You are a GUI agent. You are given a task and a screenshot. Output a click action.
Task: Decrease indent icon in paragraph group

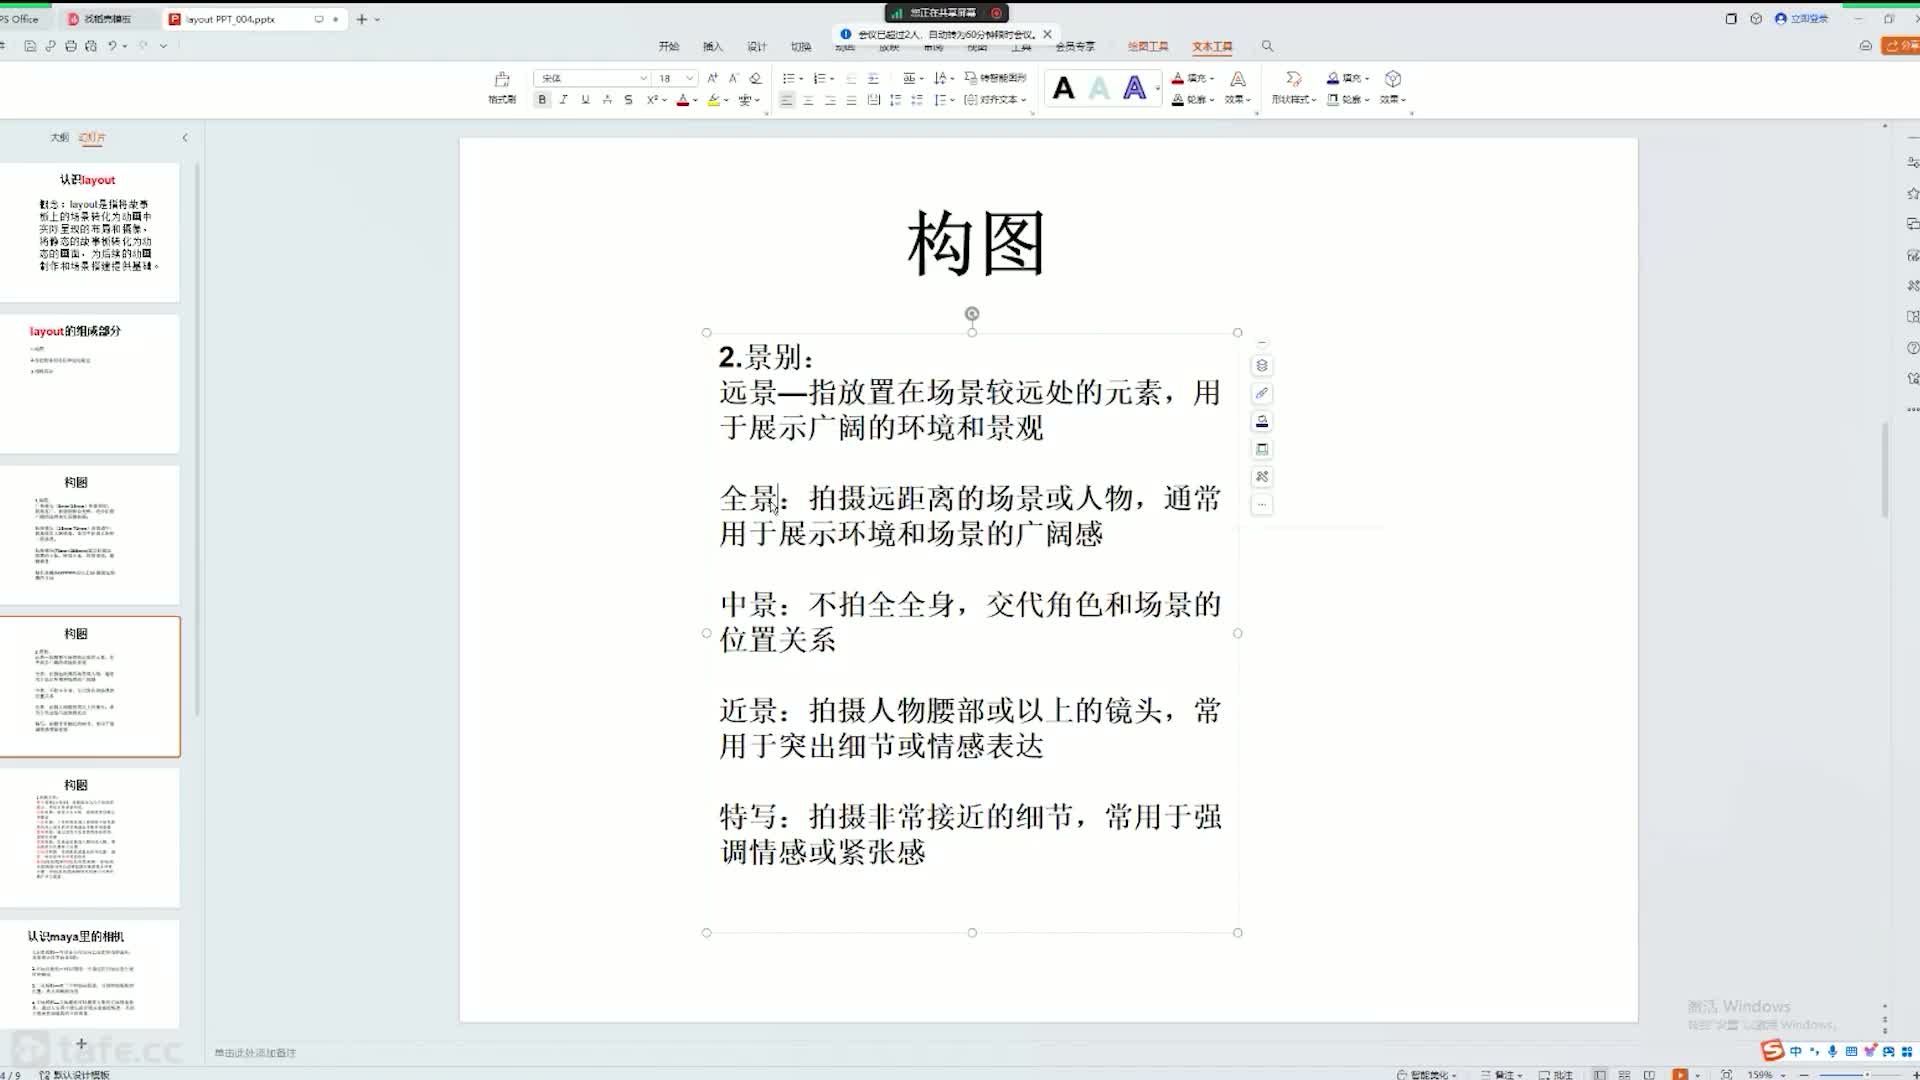pyautogui.click(x=851, y=78)
